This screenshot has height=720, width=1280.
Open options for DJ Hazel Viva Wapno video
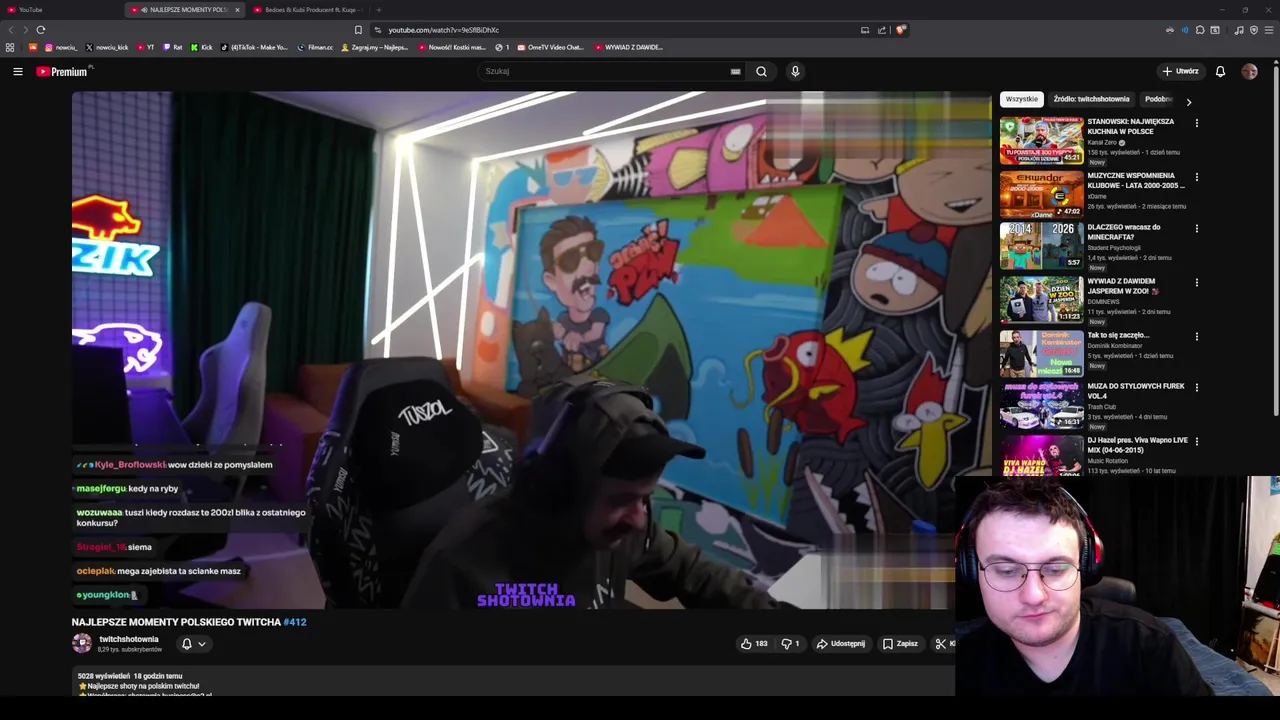click(x=1197, y=441)
